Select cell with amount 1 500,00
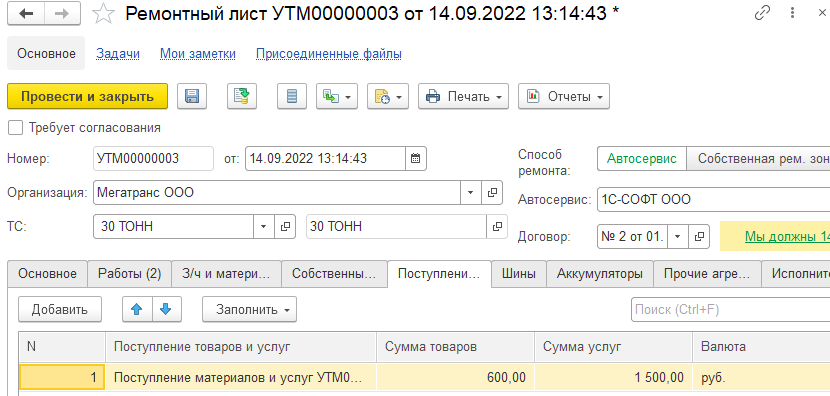The image size is (830, 396). [614, 378]
